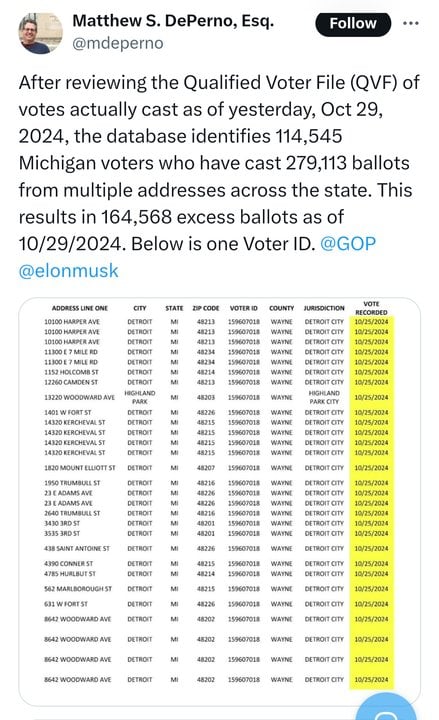Click the VOTER ID column header
This screenshot has height=720, width=439.
click(x=243, y=308)
